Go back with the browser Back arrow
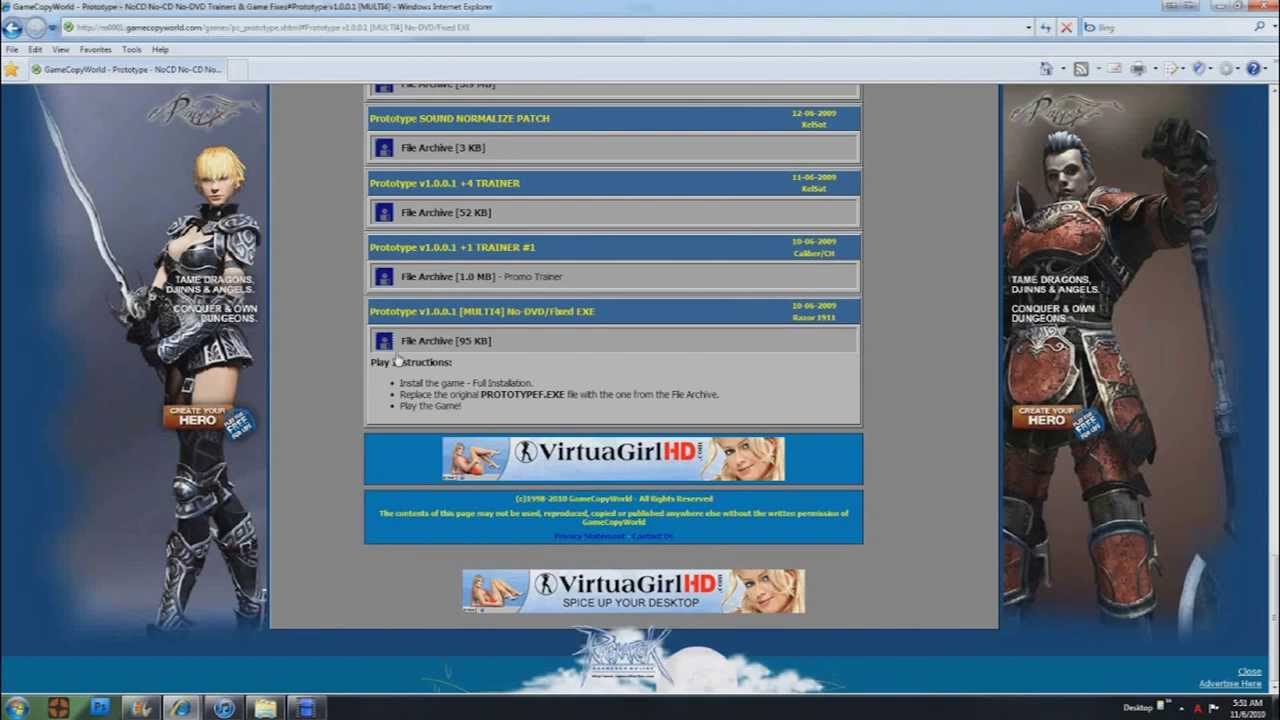 click(x=13, y=28)
